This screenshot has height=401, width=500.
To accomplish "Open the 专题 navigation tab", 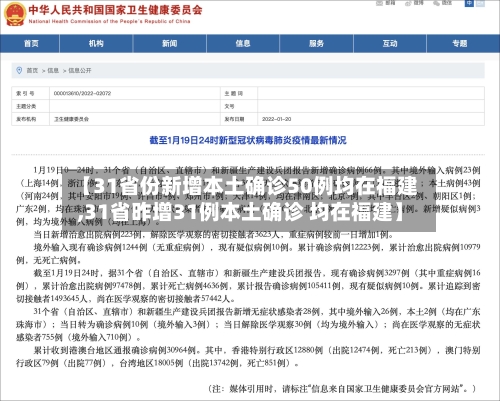I will [x=460, y=43].
